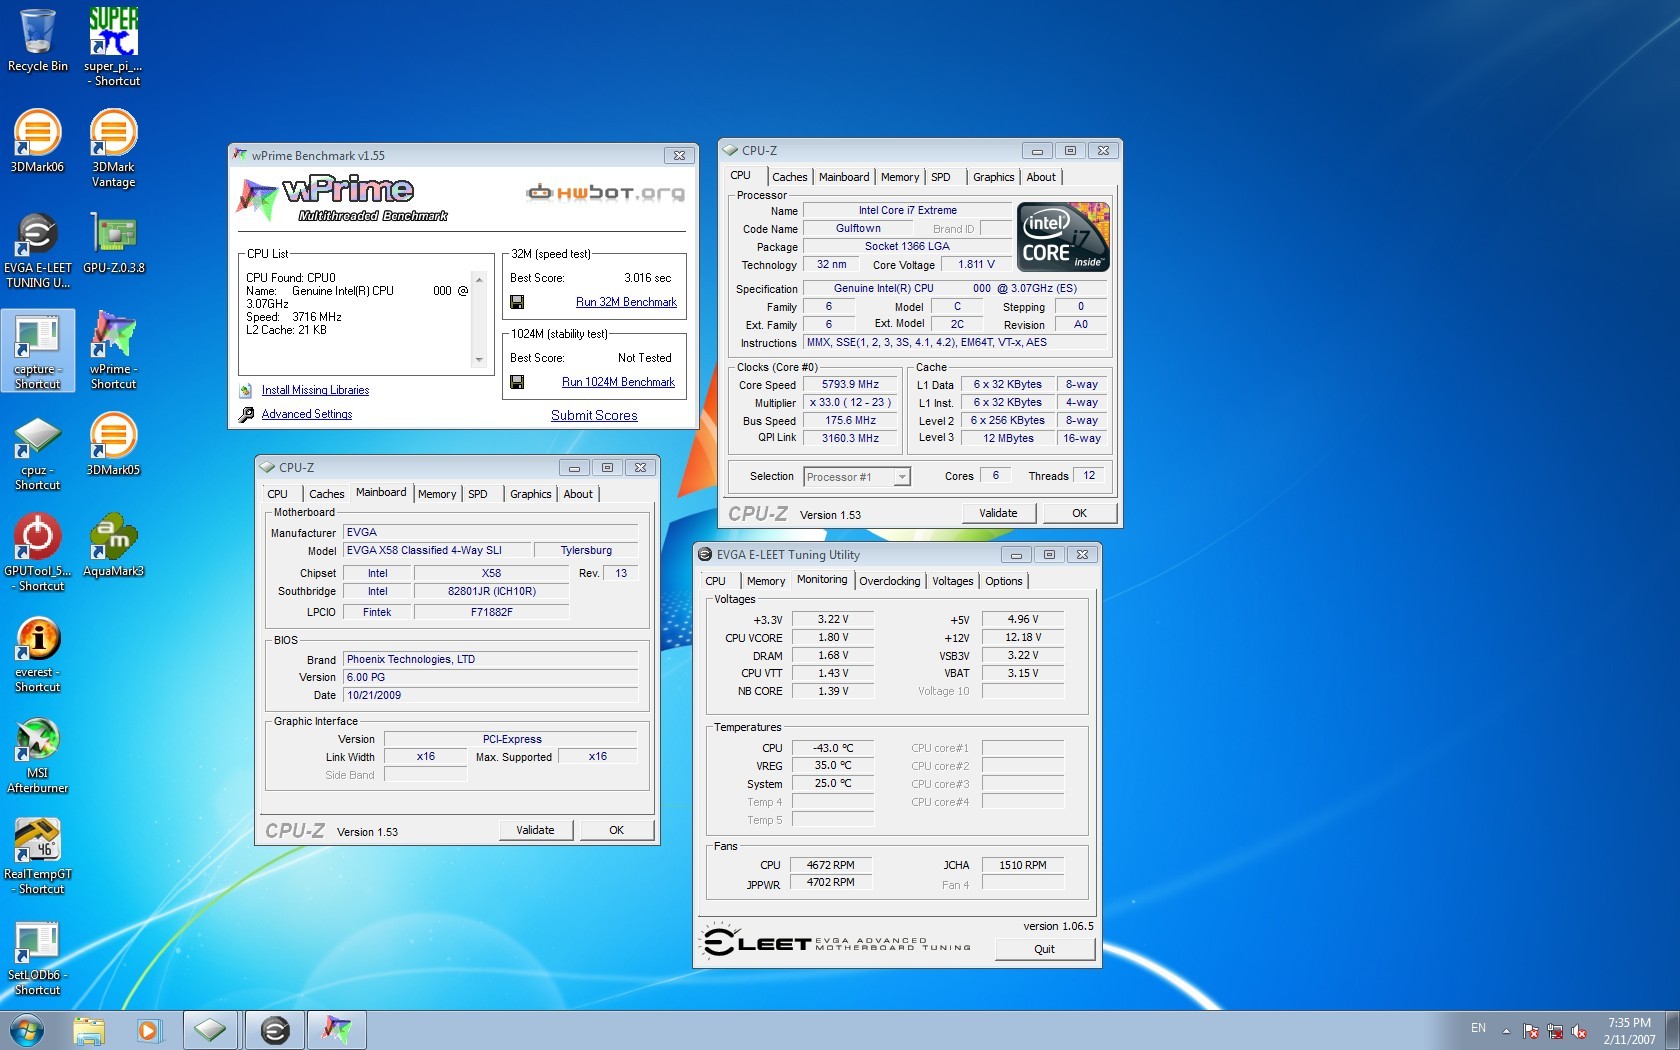Open Advanced Settings in wPrime
The image size is (1680, 1050).
click(306, 414)
